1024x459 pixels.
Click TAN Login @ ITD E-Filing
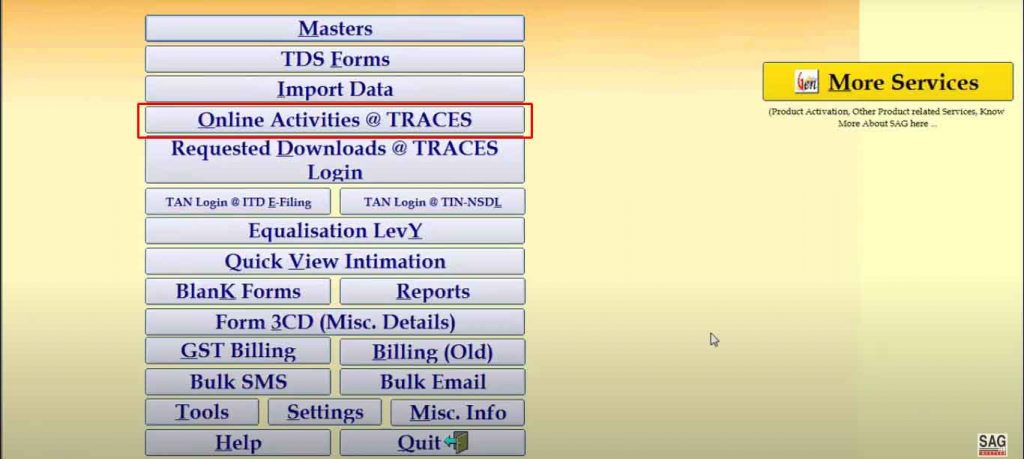pyautogui.click(x=238, y=202)
